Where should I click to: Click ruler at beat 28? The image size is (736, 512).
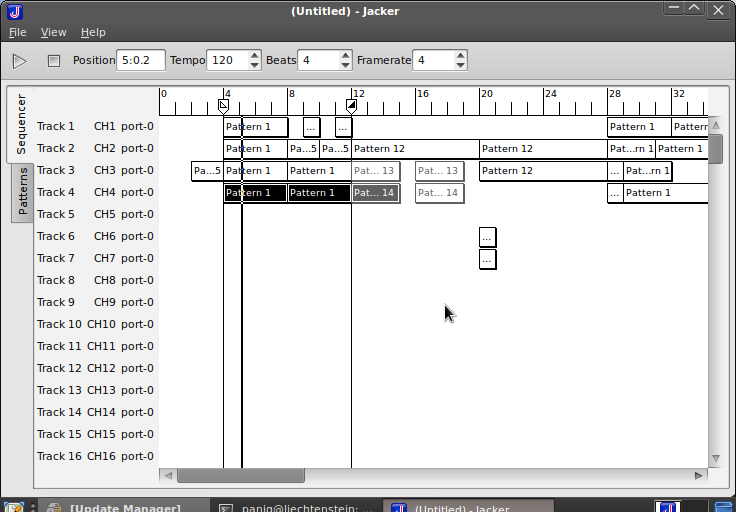pos(608,101)
